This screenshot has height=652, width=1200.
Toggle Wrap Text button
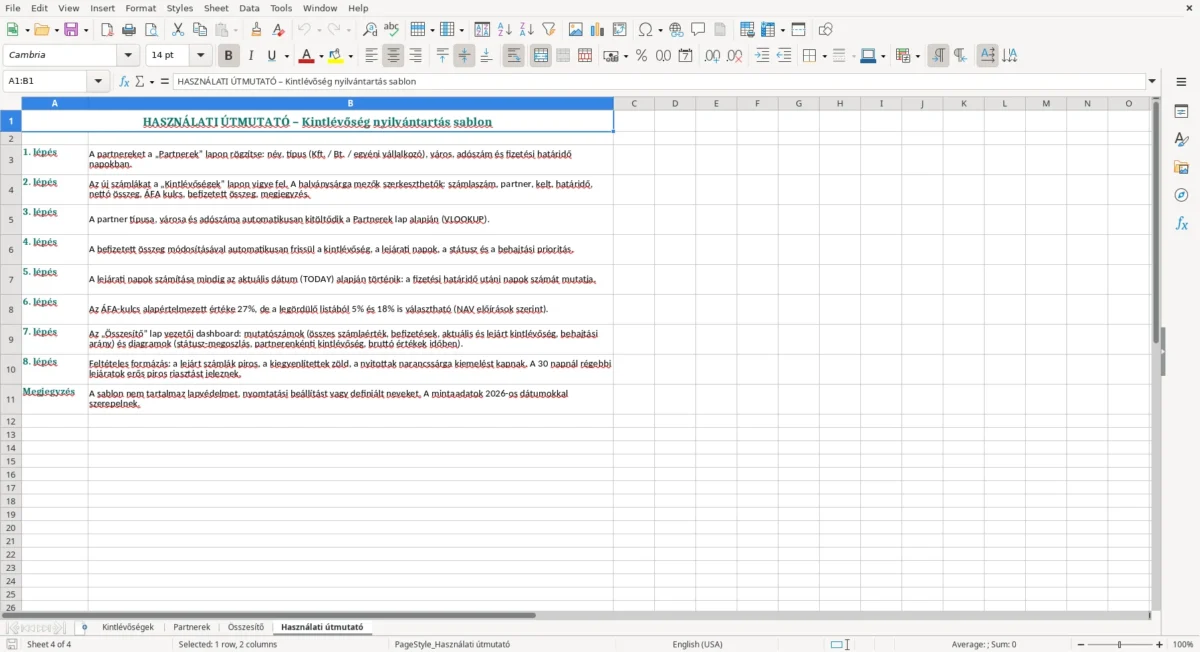pos(514,56)
